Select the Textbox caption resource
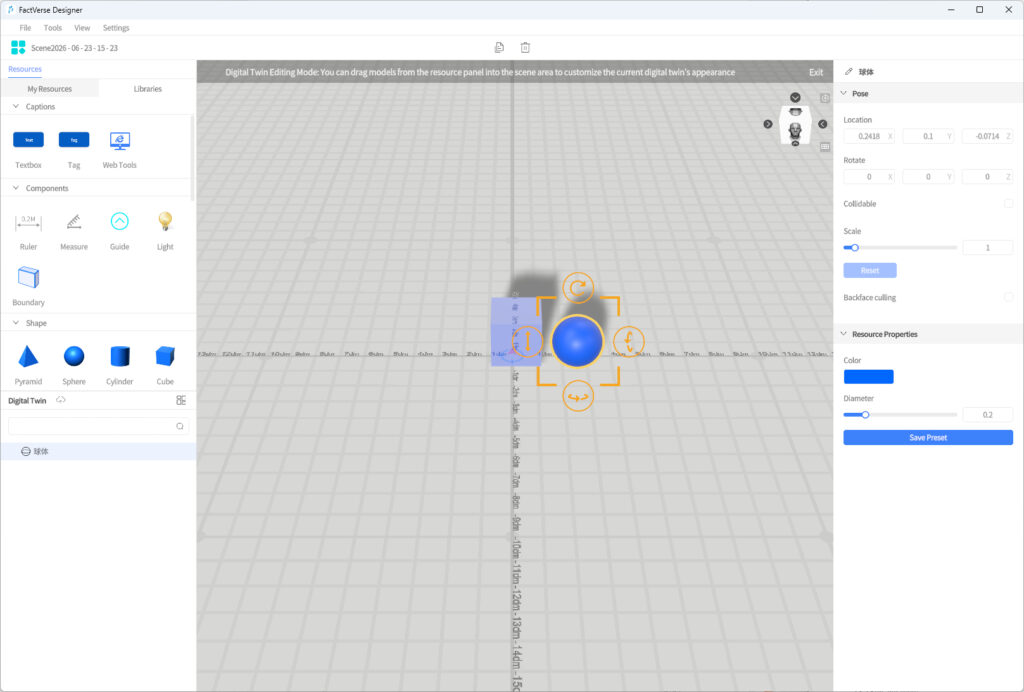 pos(28,140)
